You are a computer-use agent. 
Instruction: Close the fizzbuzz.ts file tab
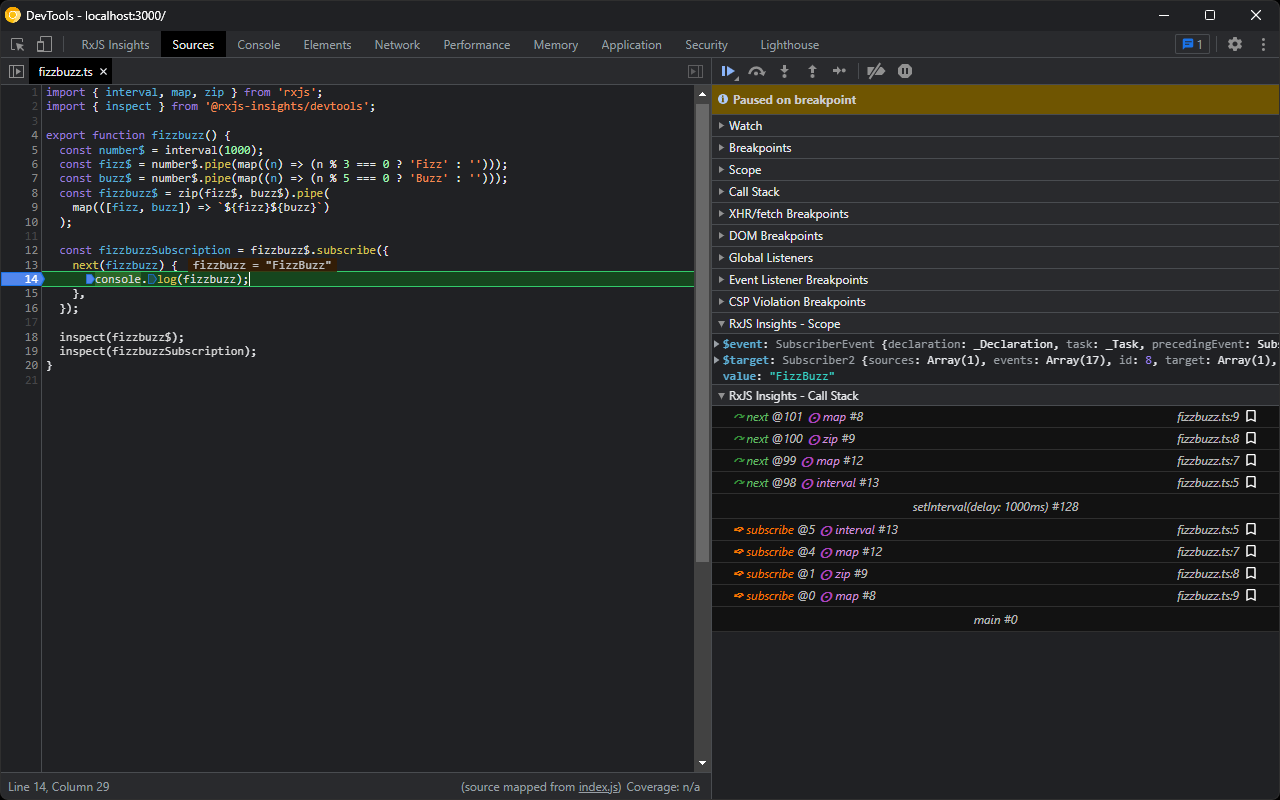click(103, 72)
